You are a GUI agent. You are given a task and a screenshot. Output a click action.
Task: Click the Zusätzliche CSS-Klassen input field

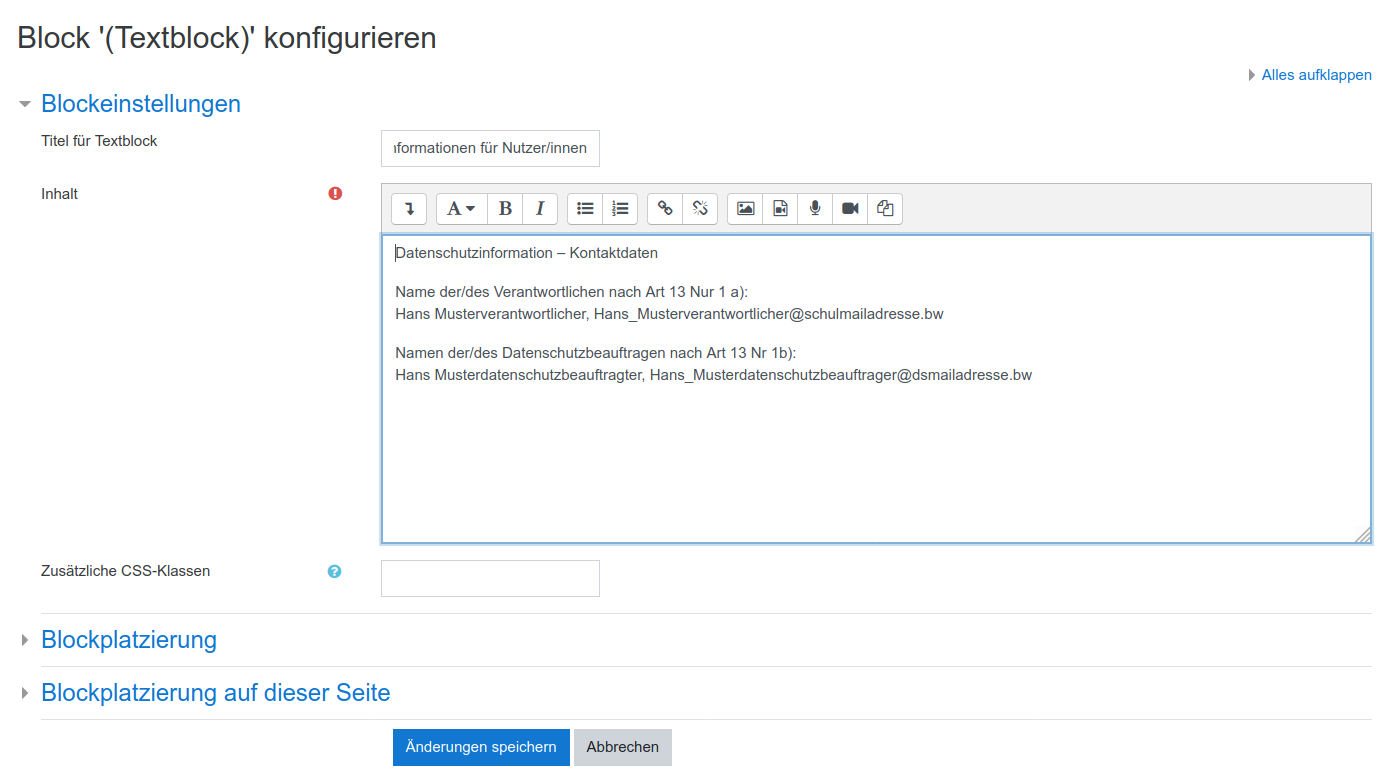click(x=490, y=578)
